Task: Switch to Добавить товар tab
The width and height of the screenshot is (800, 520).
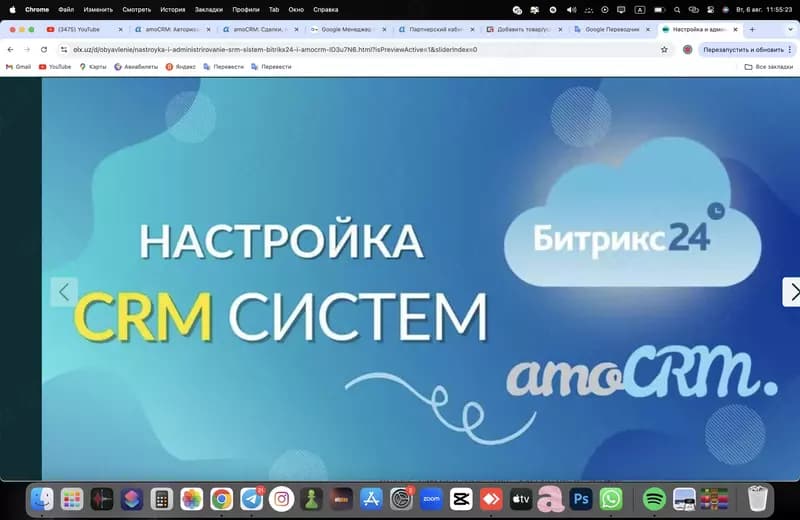Action: point(523,30)
